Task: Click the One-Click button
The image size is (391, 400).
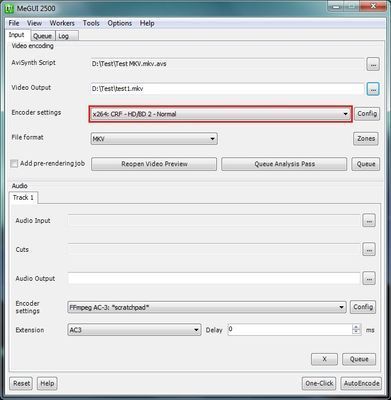Action: 319,383
